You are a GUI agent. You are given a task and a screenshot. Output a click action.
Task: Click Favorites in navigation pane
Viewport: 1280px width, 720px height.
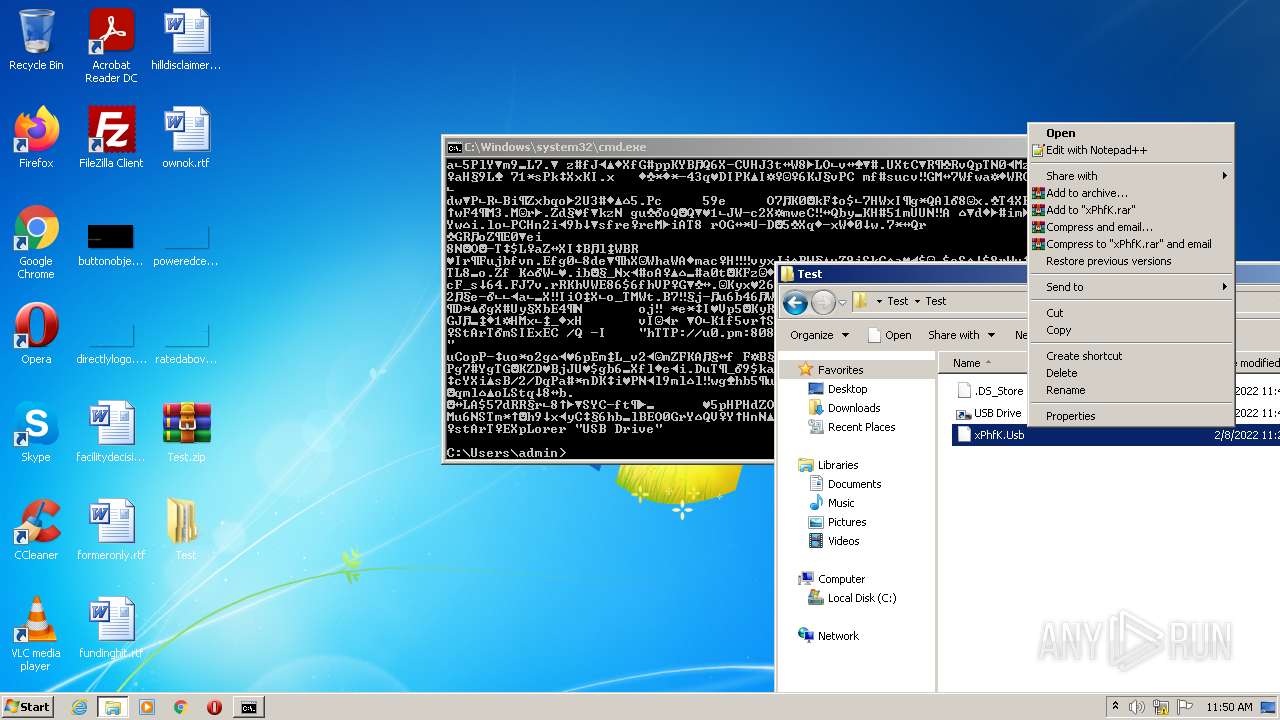(x=840, y=370)
